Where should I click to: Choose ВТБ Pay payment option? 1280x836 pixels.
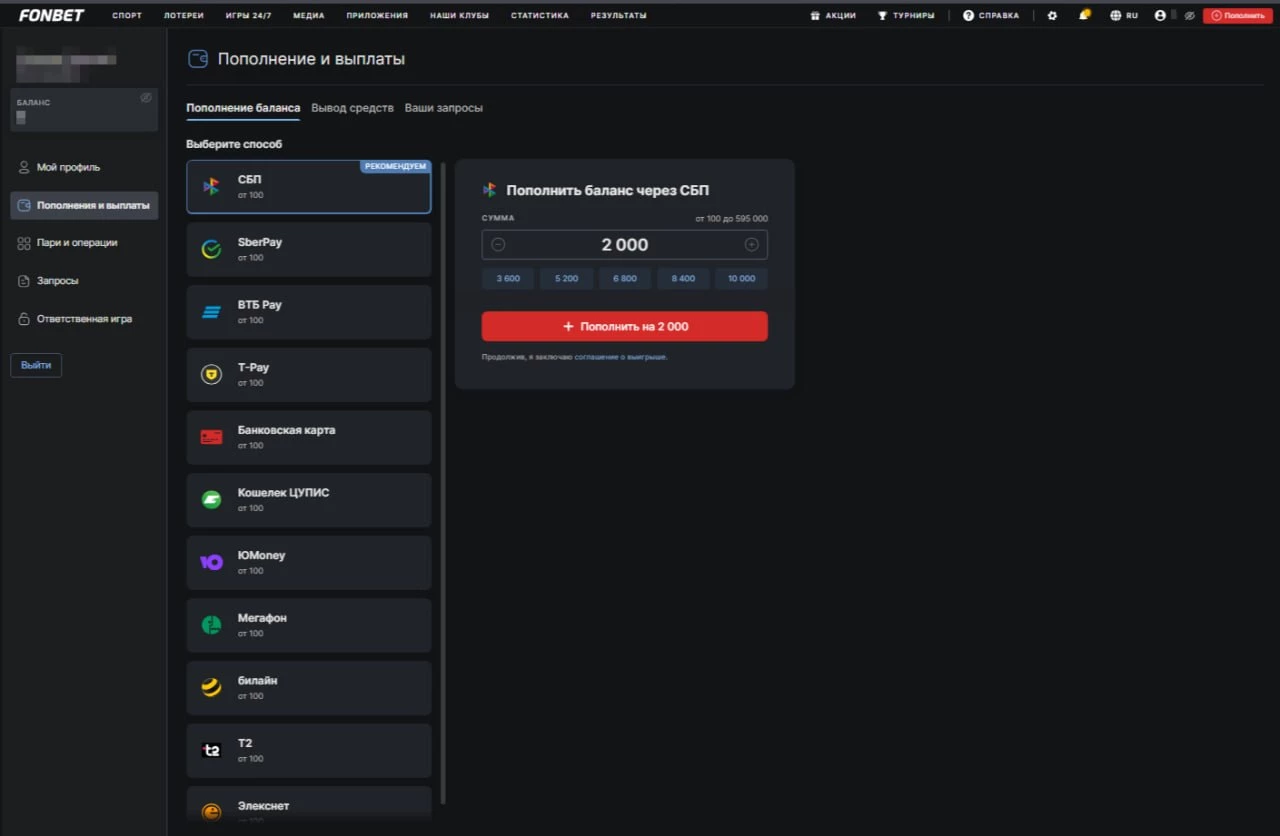pos(308,312)
